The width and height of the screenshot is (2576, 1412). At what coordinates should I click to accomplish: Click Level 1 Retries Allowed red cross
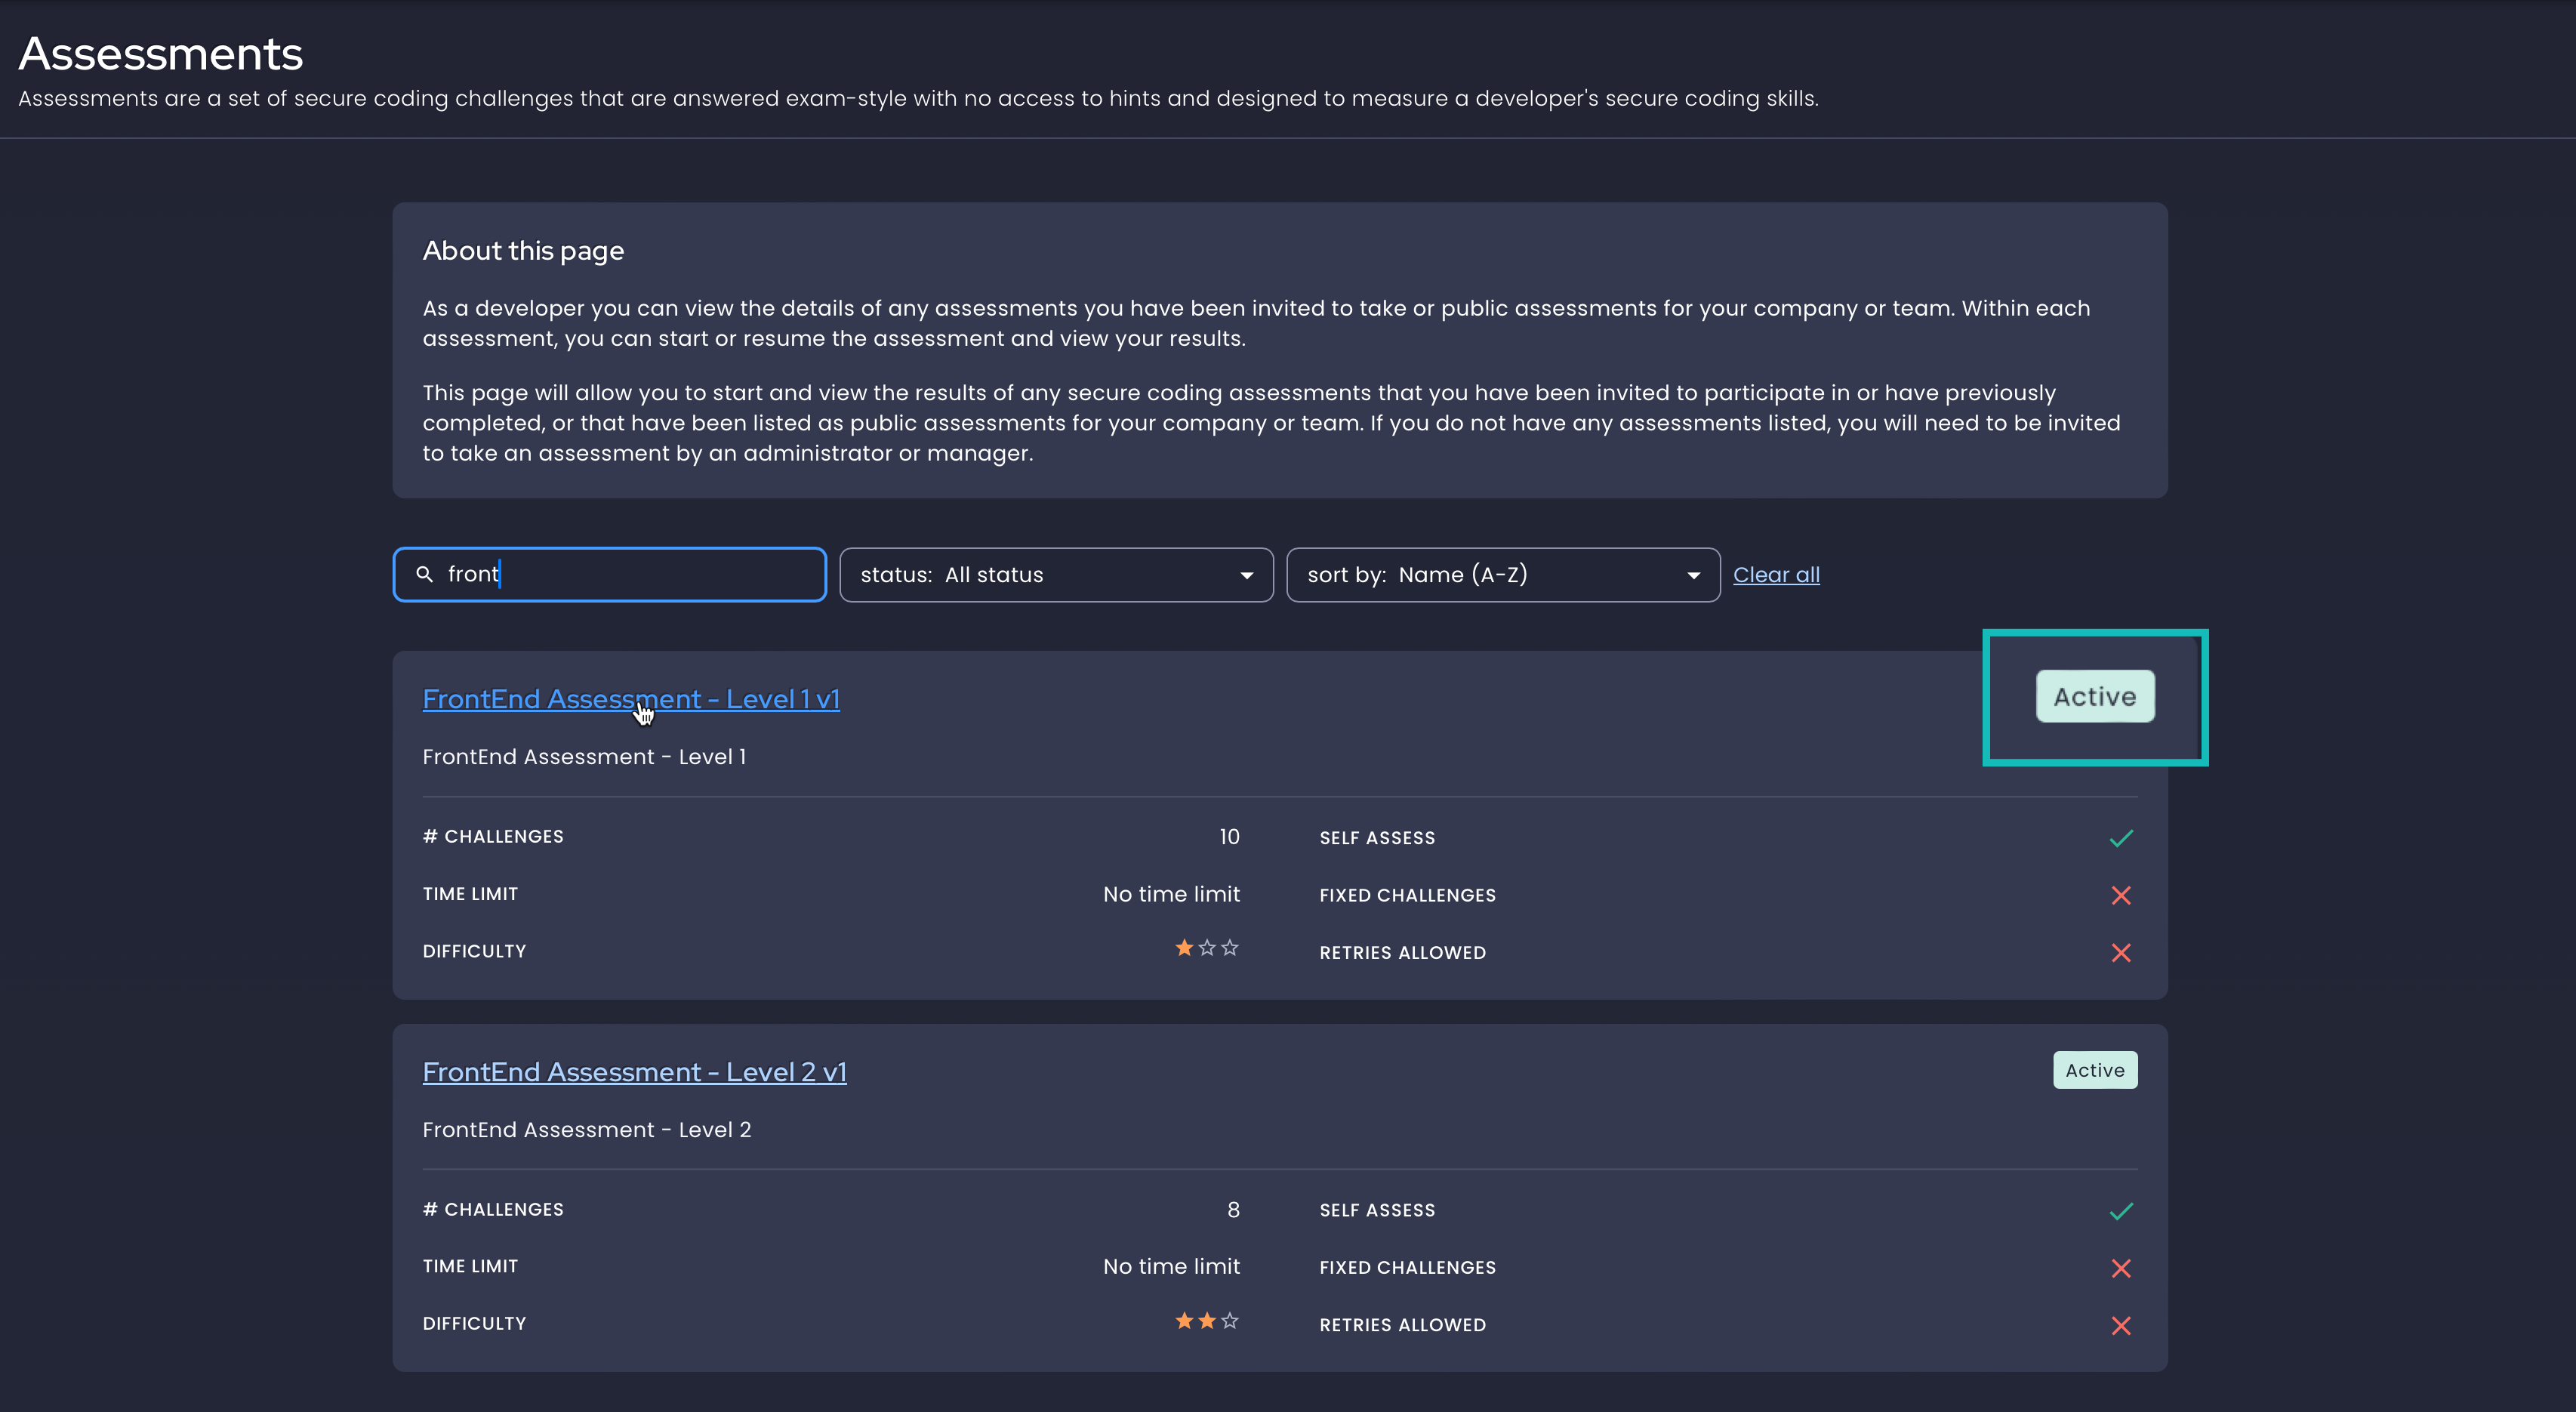[x=2121, y=953]
